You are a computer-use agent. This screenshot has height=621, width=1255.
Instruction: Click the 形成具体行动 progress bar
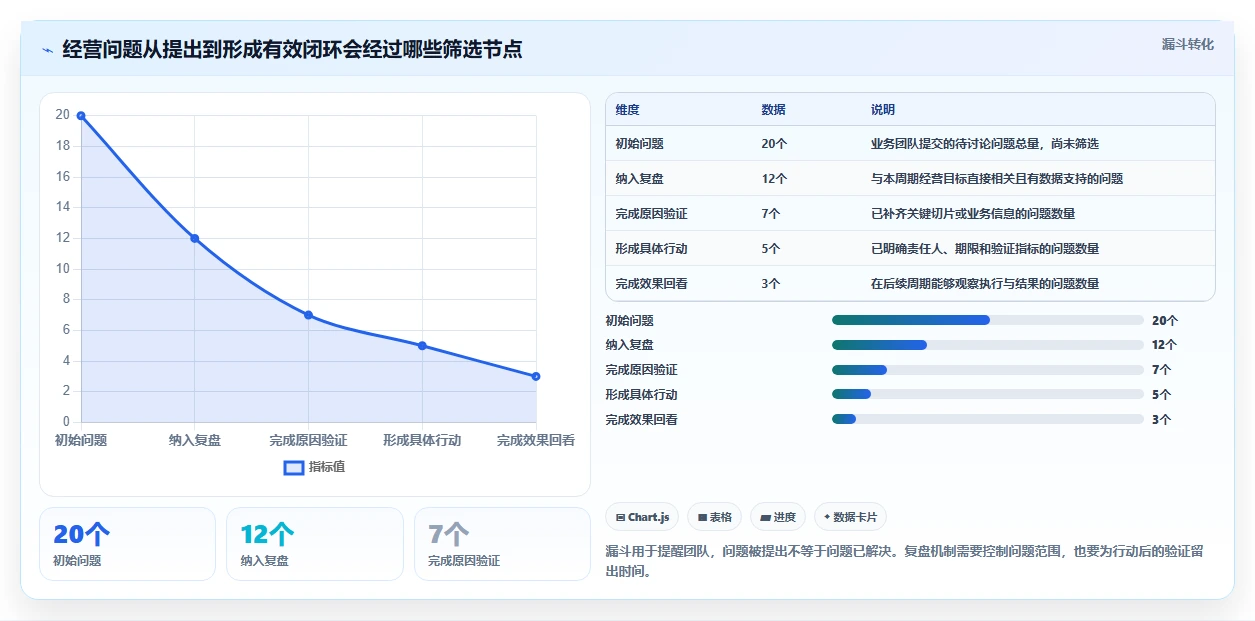[988, 394]
